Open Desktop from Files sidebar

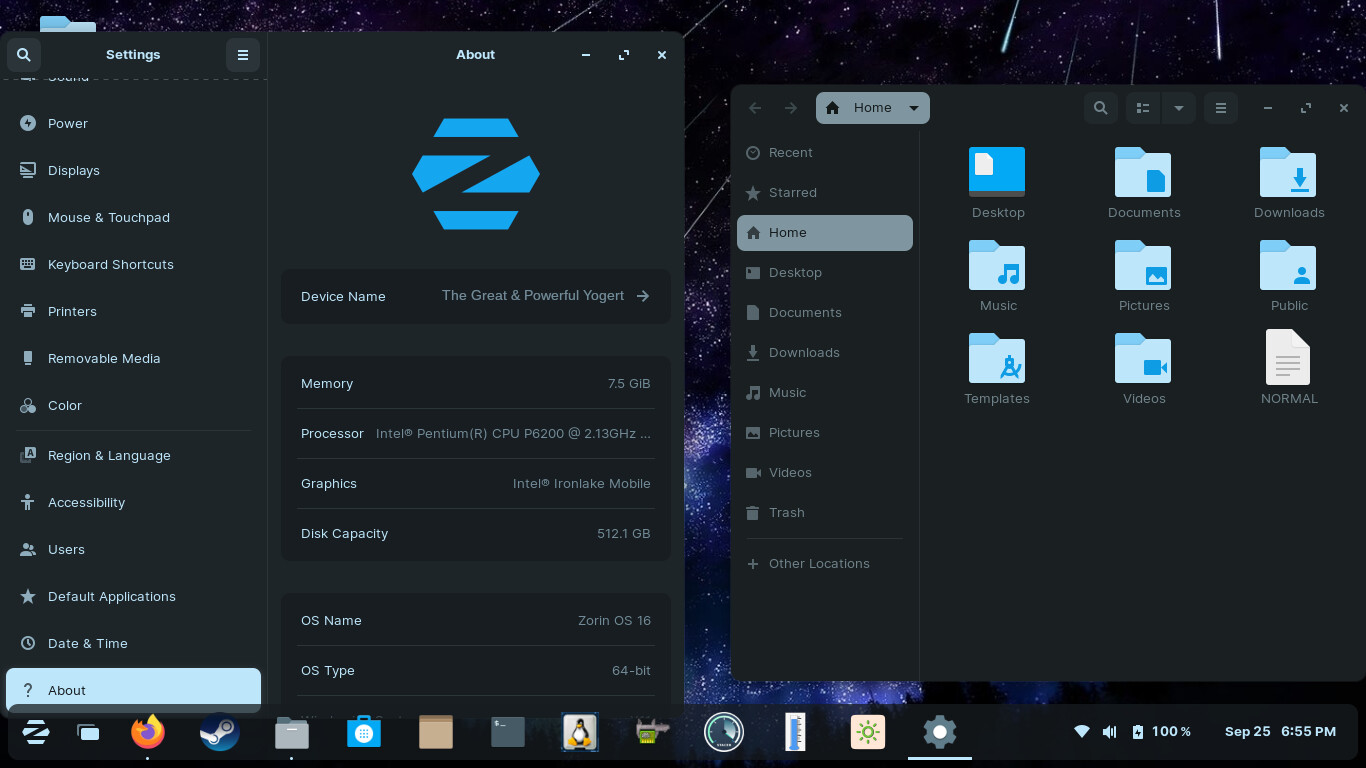point(825,273)
